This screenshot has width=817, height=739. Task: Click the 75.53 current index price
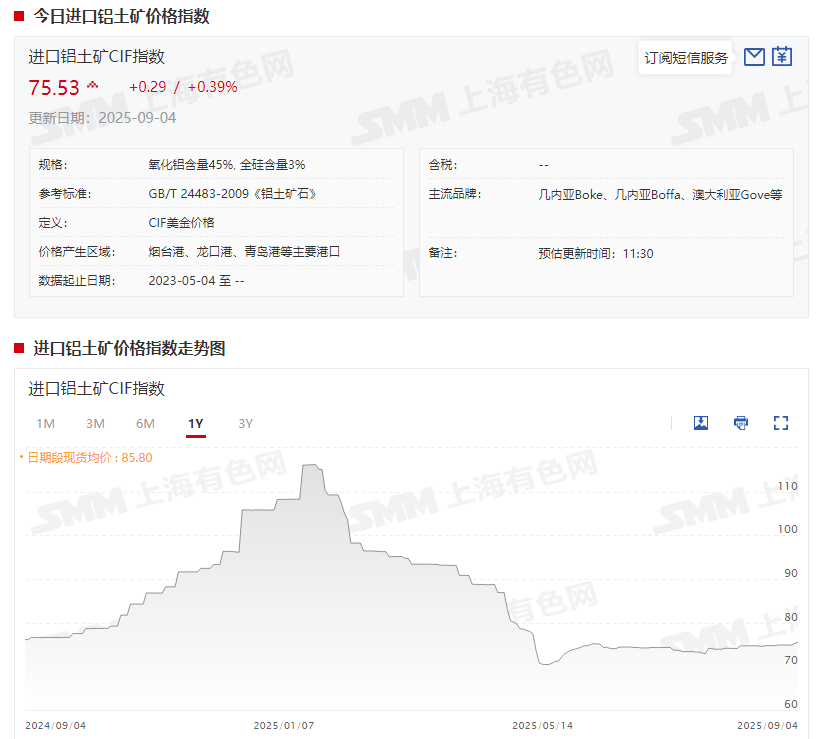(54, 88)
